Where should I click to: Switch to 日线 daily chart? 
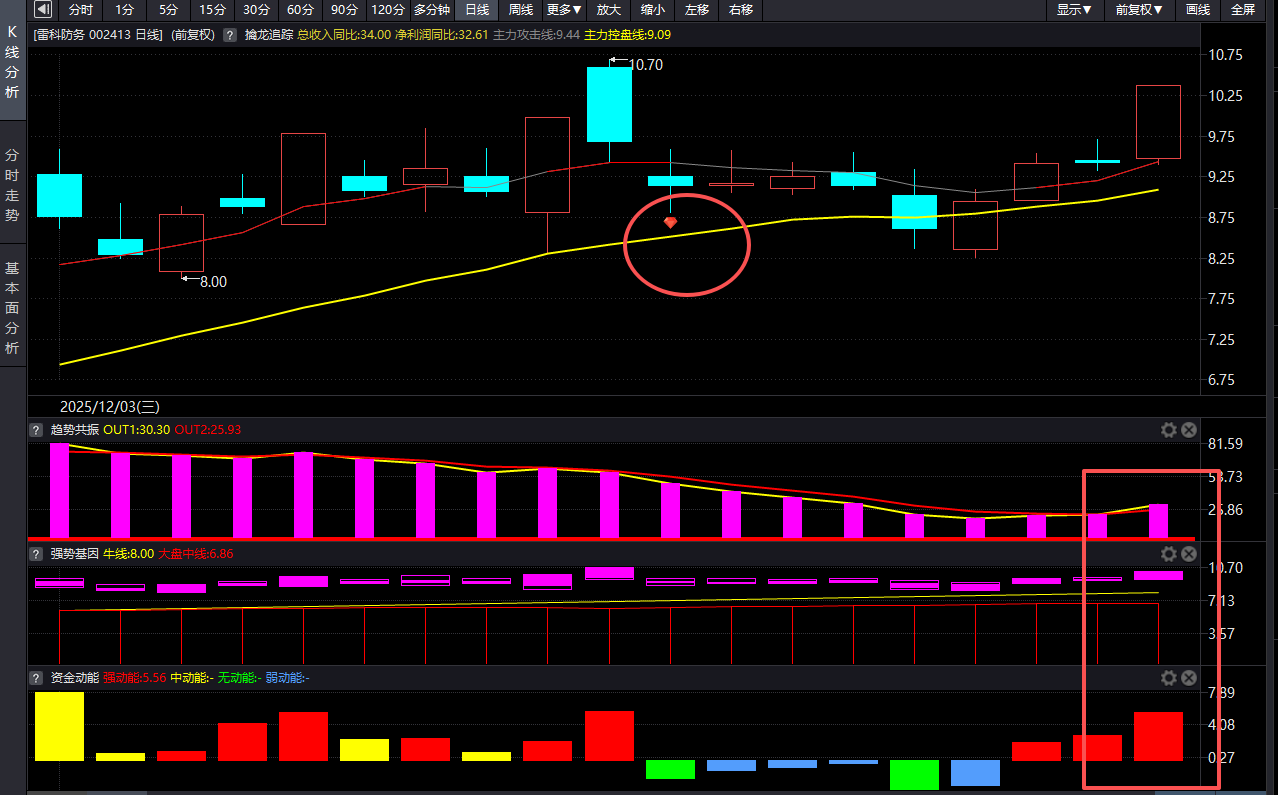click(x=477, y=10)
